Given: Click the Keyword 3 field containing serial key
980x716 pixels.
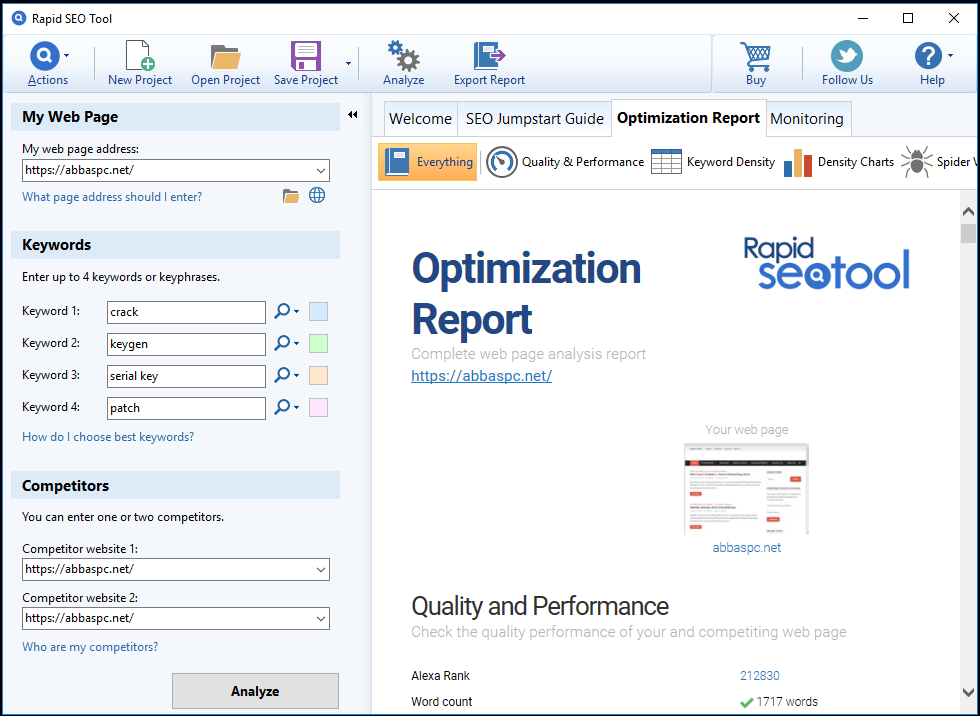Looking at the screenshot, I should [186, 376].
